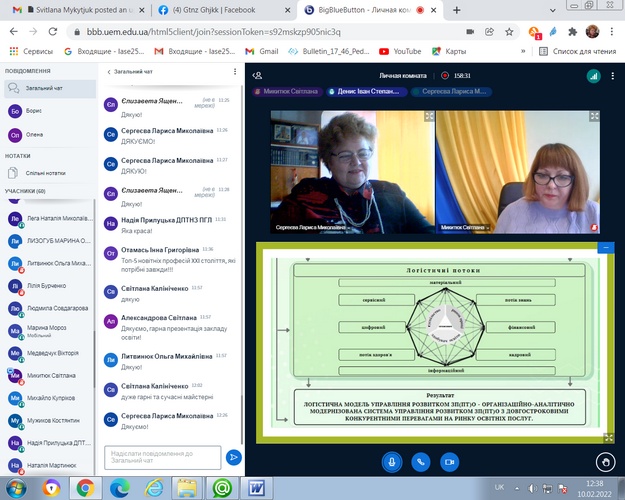
Task: Open the connection status indicator
Action: (593, 75)
